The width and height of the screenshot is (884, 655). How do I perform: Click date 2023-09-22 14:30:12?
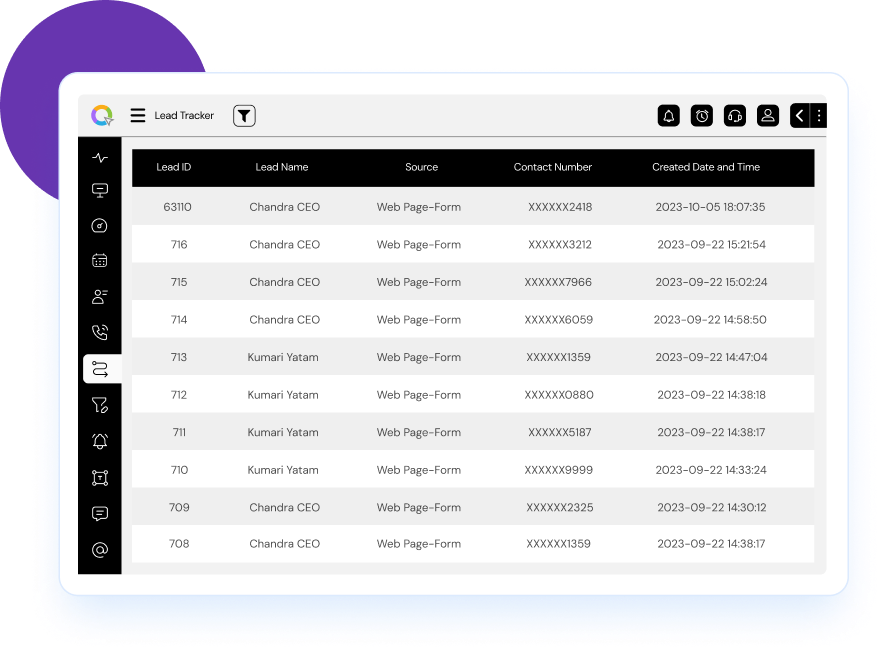click(x=711, y=507)
